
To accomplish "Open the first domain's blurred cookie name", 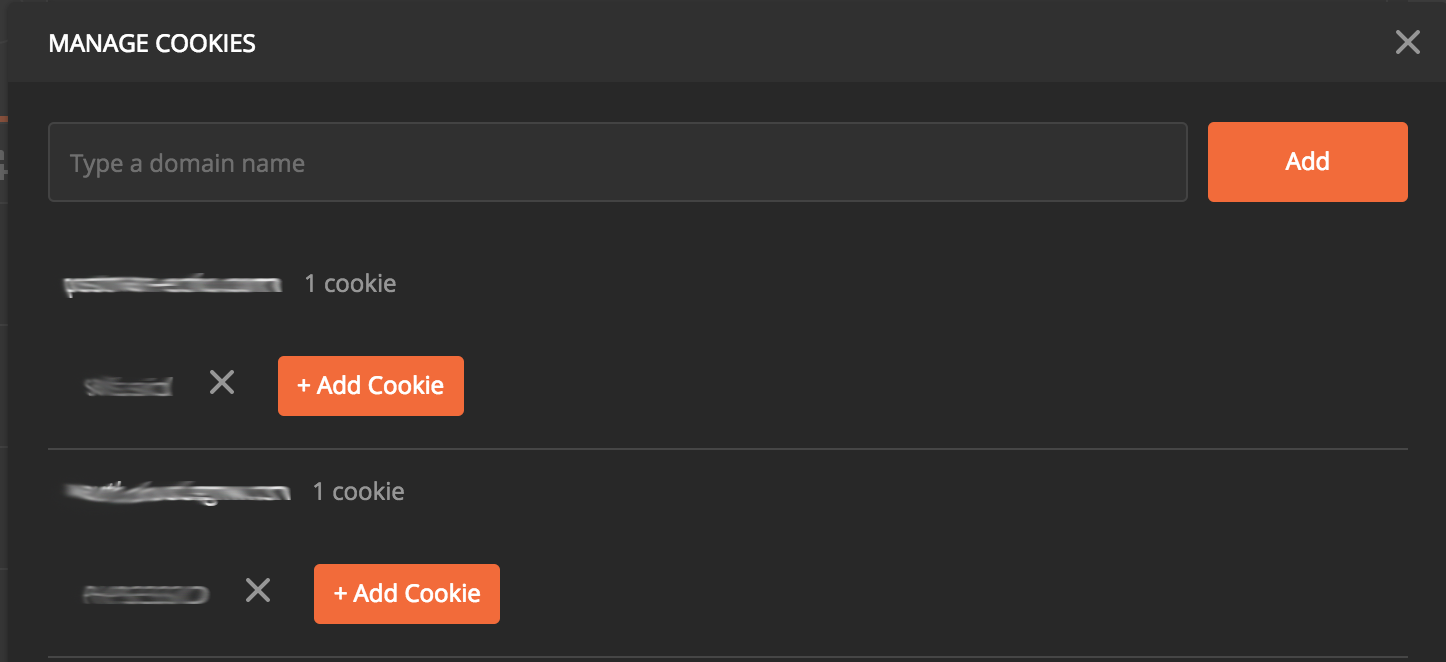I will [x=129, y=386].
